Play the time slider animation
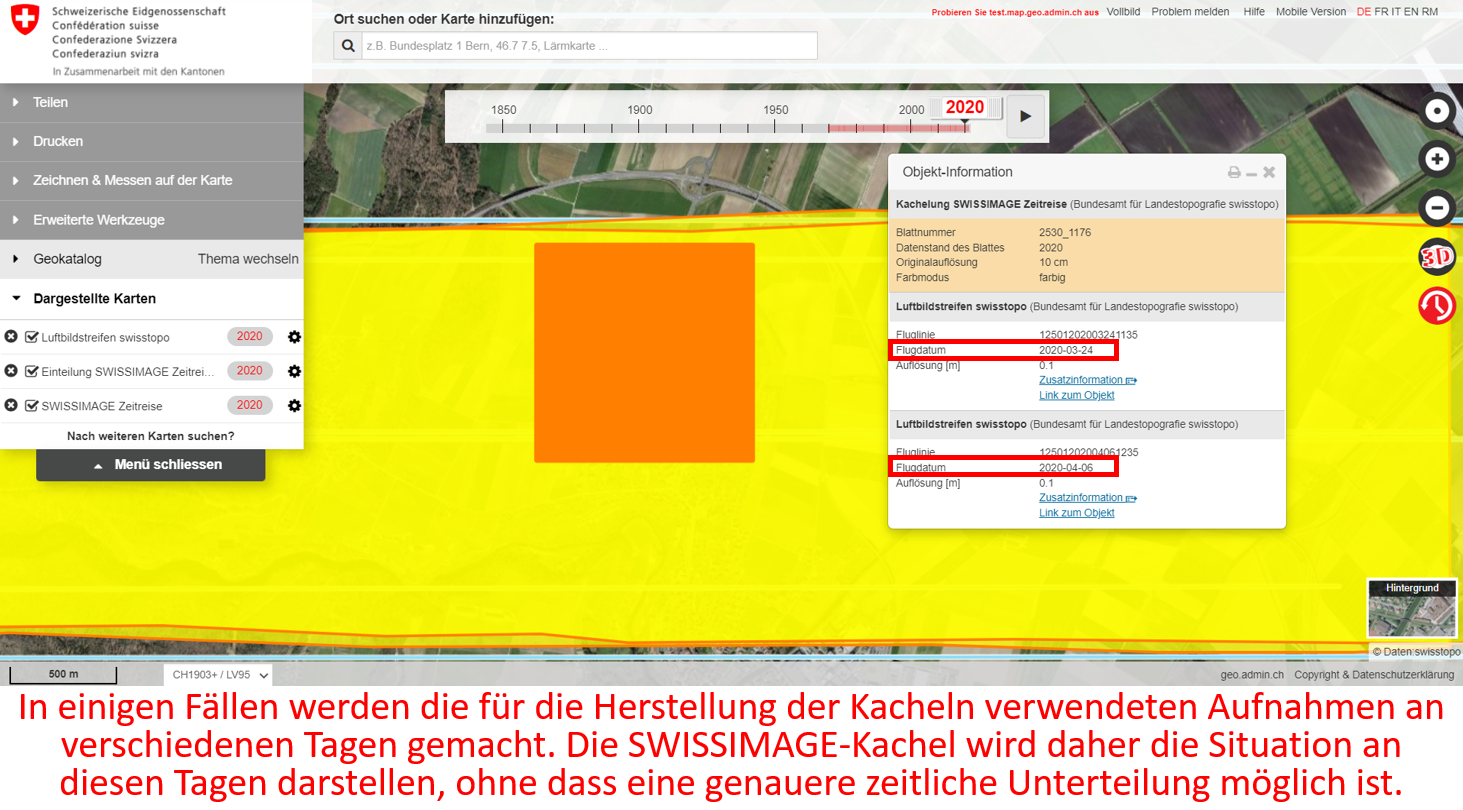Image resolution: width=1463 pixels, height=810 pixels. tap(1025, 116)
